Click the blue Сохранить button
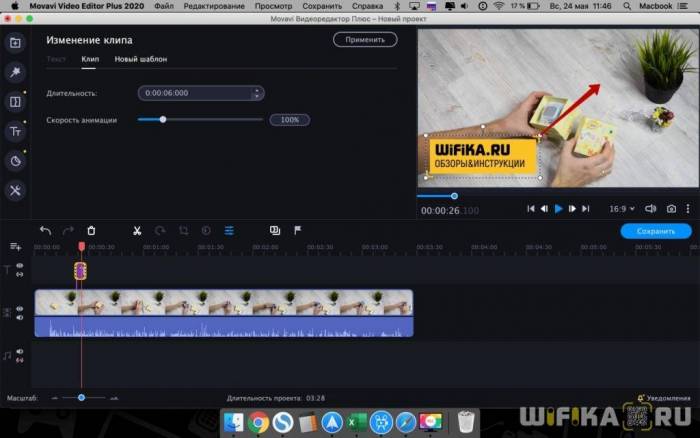 tap(655, 231)
